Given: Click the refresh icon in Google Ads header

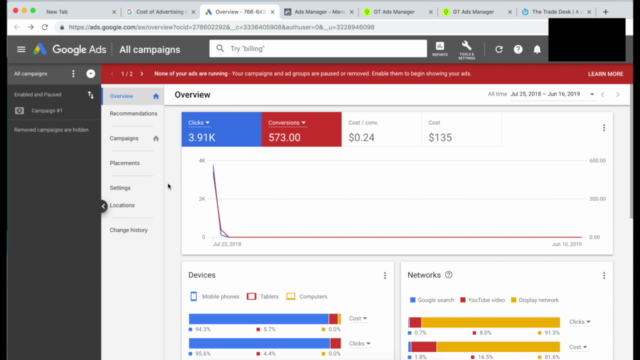Looking at the screenshot, I should [499, 49].
